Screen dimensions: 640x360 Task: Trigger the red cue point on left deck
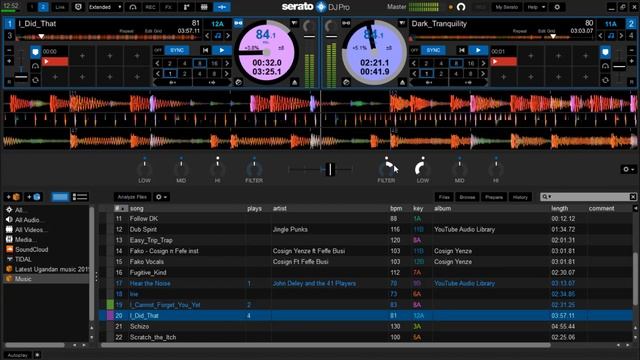(x=55, y=62)
